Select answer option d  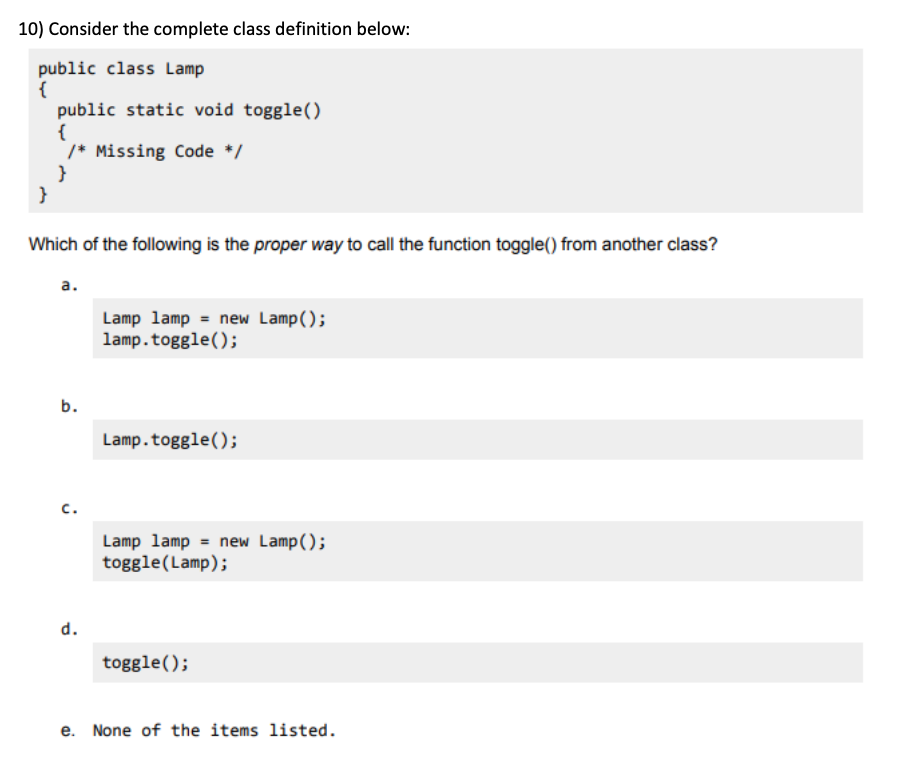click(67, 629)
